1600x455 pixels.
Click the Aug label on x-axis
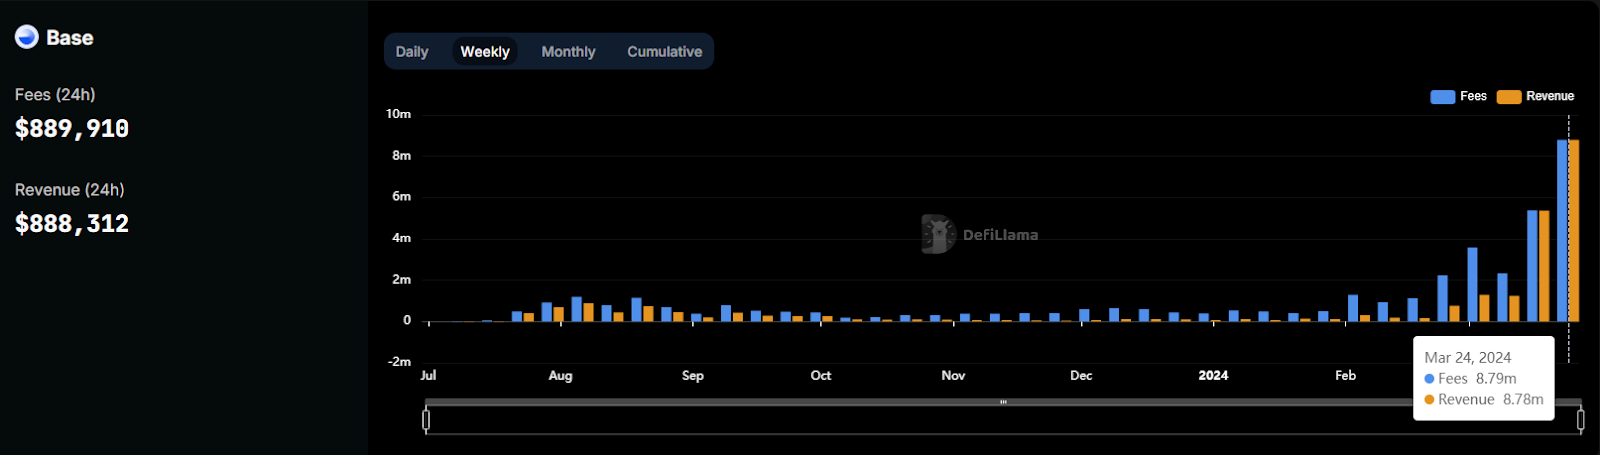tap(560, 375)
